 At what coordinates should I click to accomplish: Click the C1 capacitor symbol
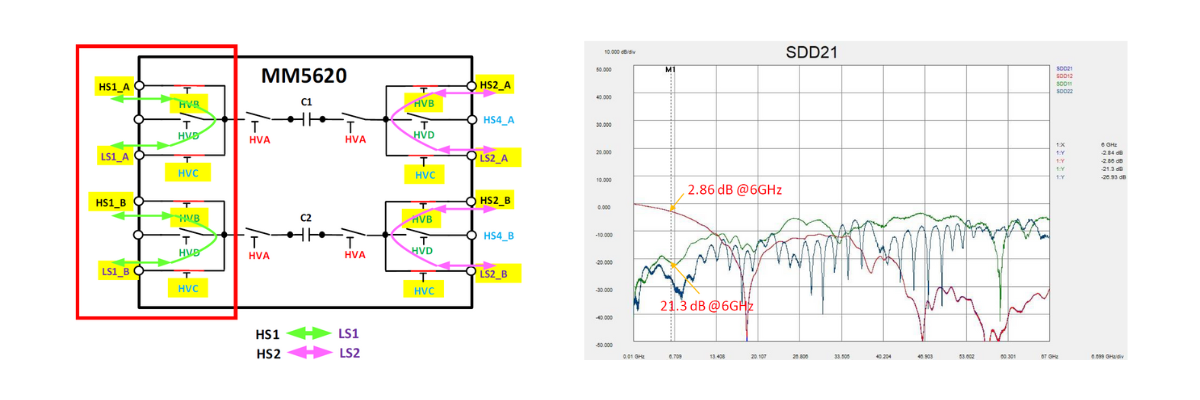tap(309, 119)
